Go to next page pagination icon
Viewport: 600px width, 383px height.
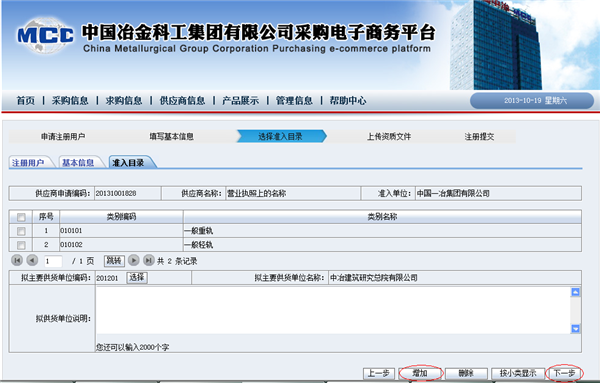[x=134, y=261]
